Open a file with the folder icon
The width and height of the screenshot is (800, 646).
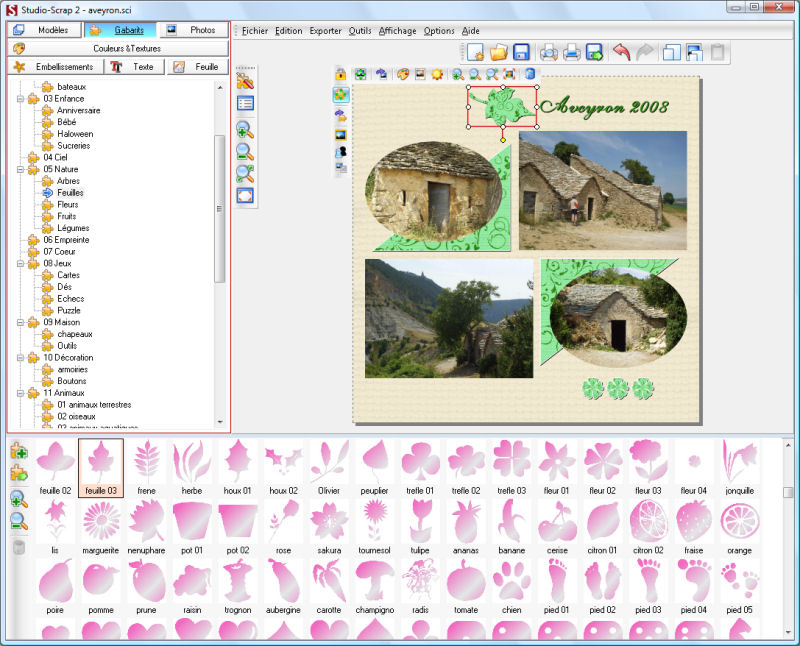[x=498, y=52]
